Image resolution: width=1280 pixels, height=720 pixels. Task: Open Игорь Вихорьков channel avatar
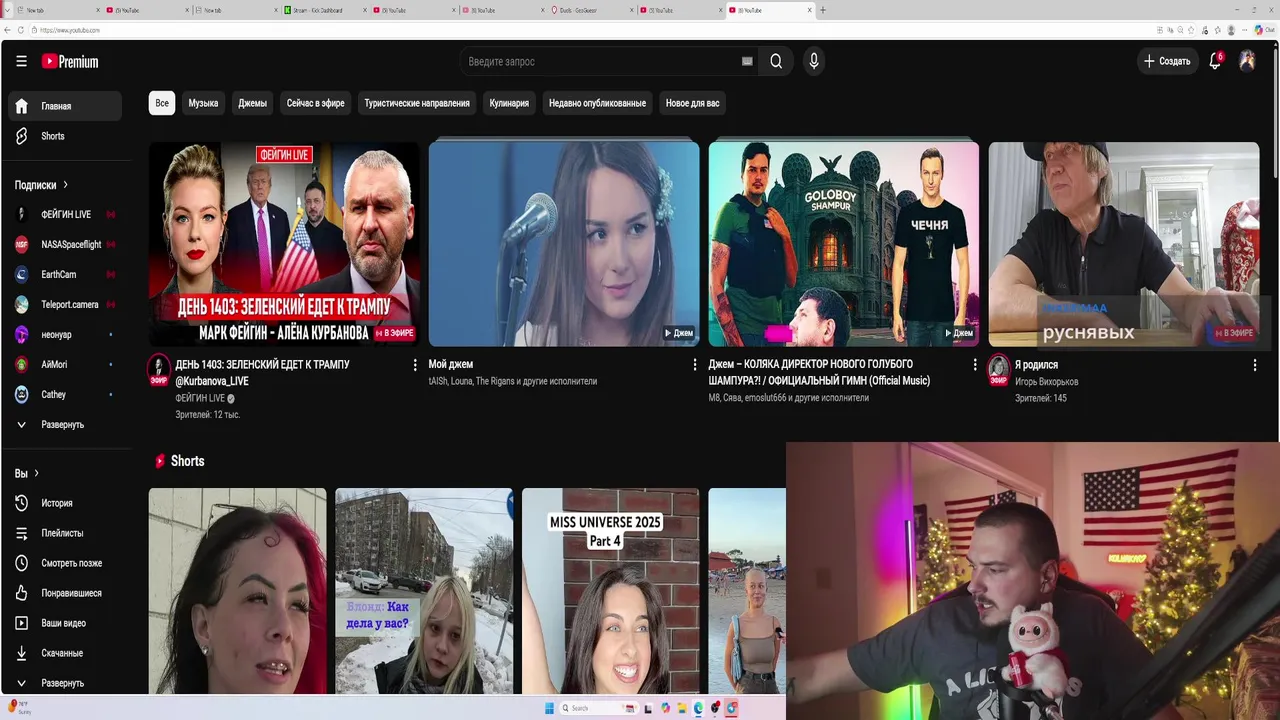click(999, 368)
